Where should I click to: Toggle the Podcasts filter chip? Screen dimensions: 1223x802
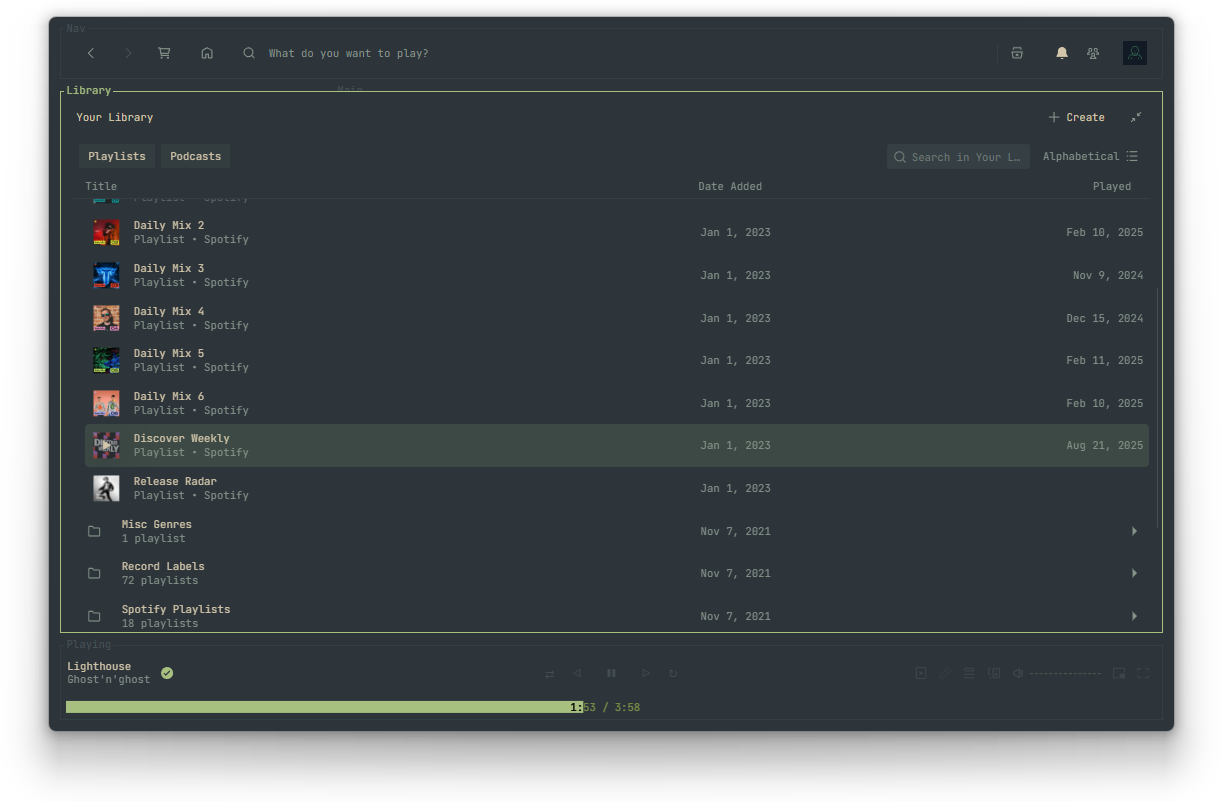pyautogui.click(x=196, y=156)
